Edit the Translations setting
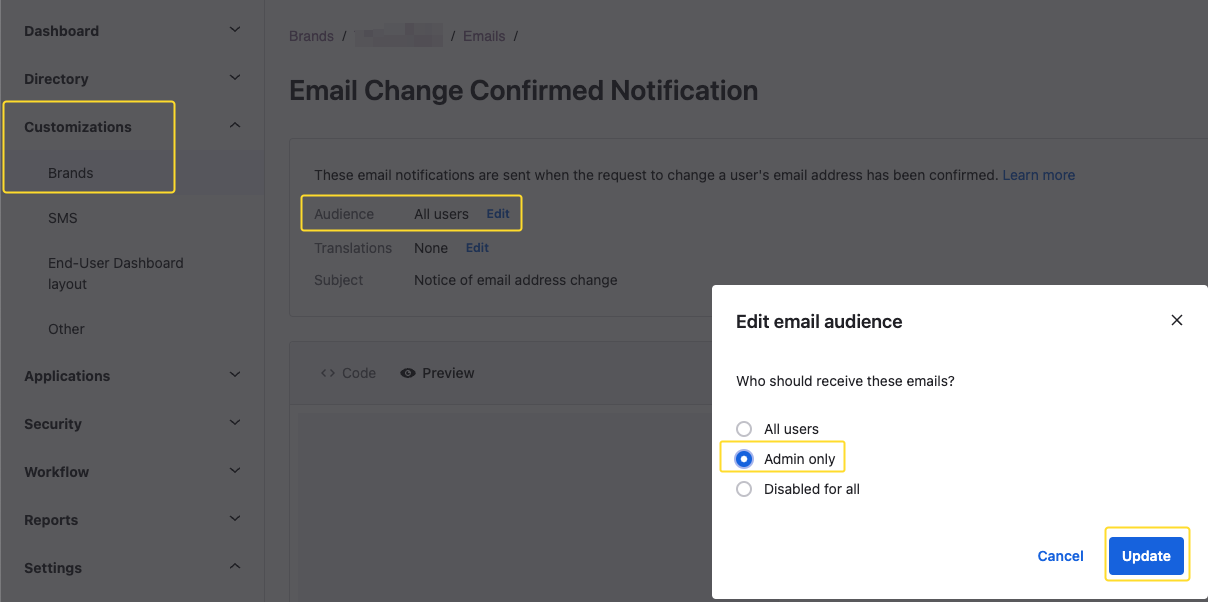The width and height of the screenshot is (1208, 602). [x=477, y=247]
